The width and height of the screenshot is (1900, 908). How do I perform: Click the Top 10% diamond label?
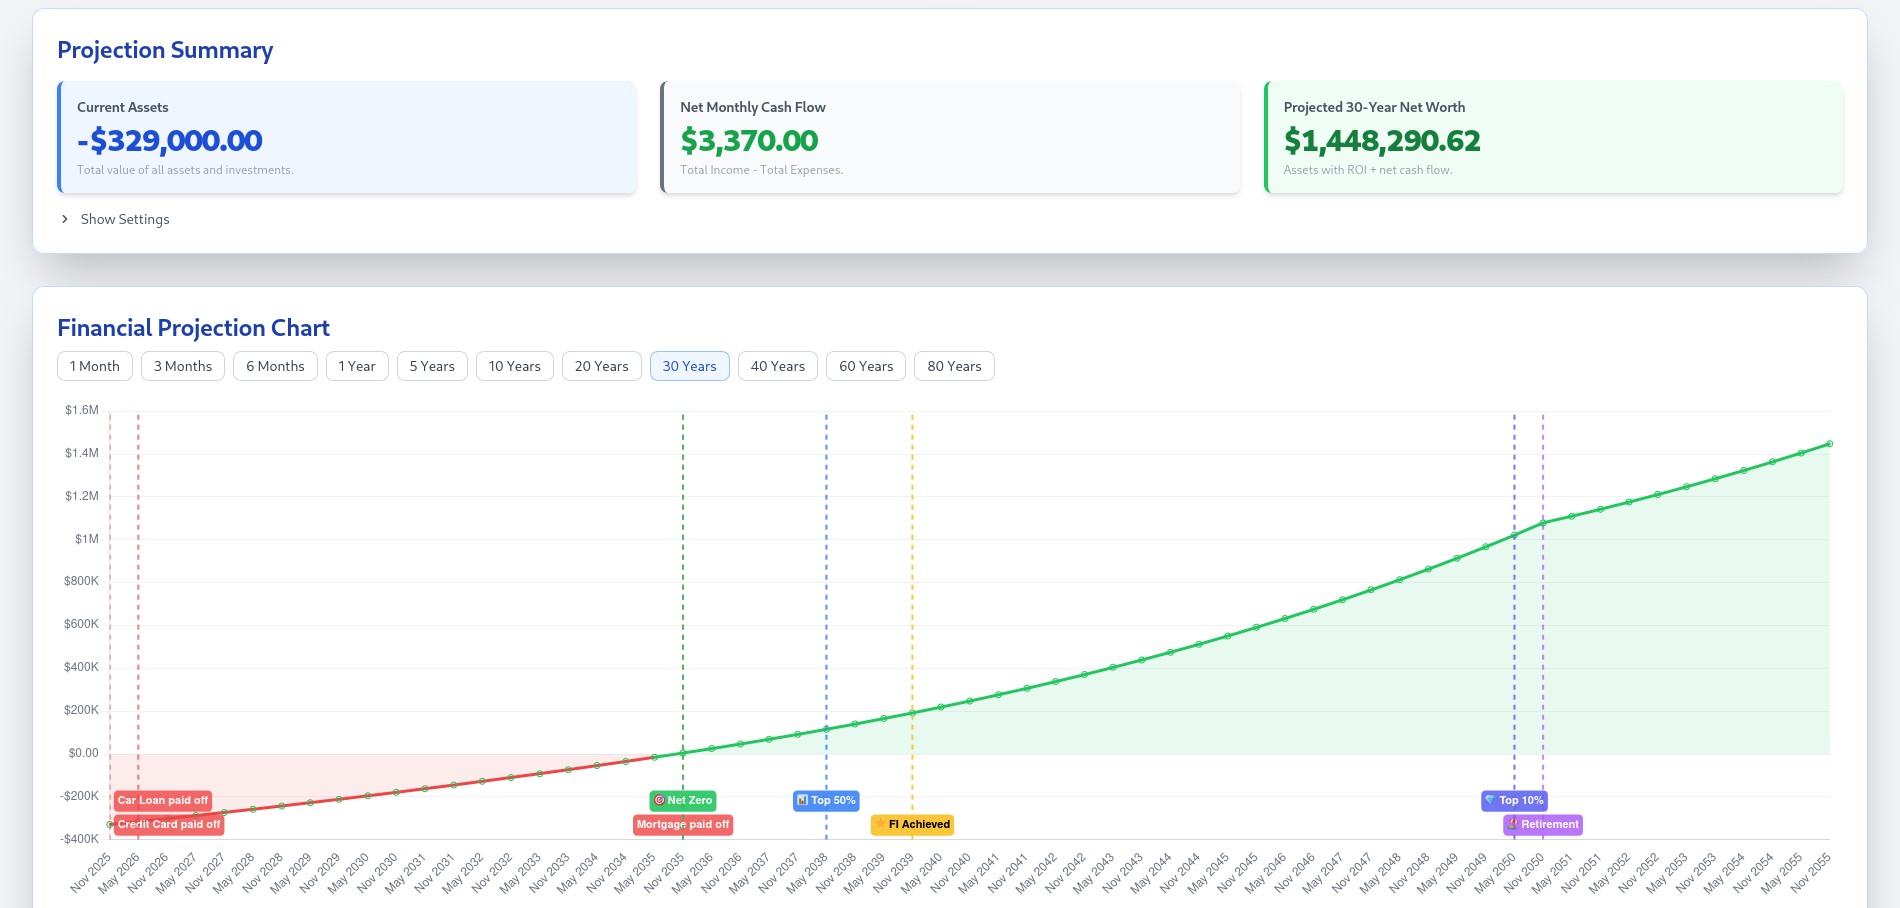(x=1514, y=800)
